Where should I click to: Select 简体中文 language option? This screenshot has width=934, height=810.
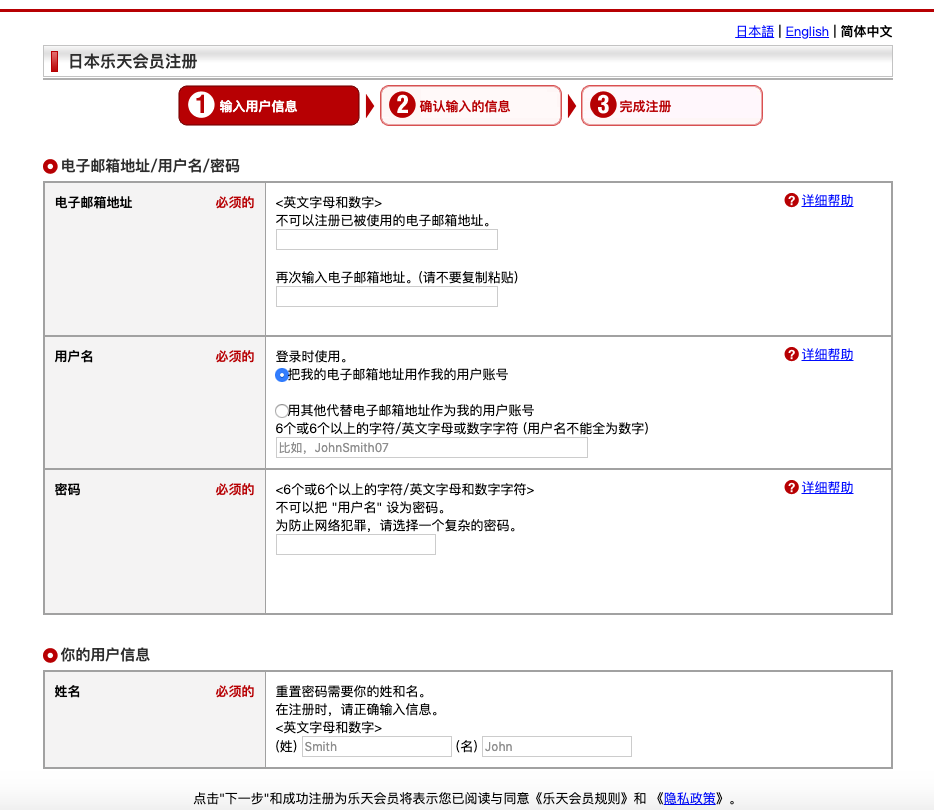[x=866, y=32]
